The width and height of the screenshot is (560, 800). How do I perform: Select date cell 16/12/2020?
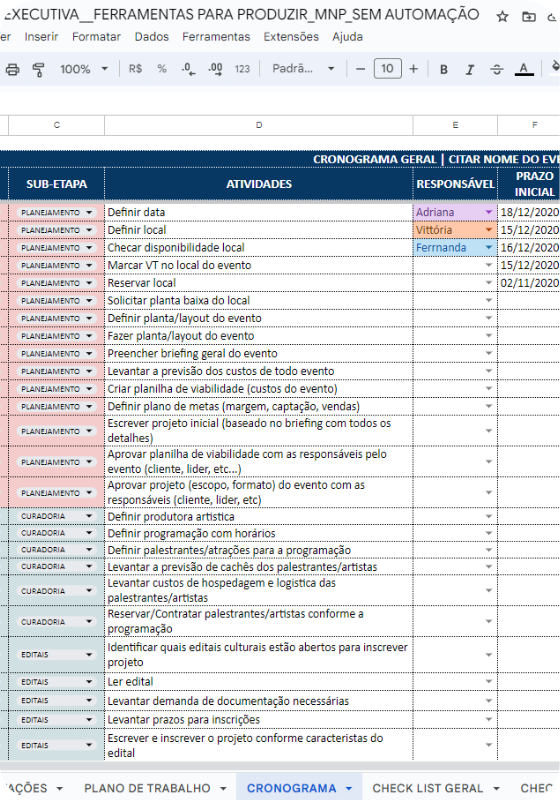529,247
